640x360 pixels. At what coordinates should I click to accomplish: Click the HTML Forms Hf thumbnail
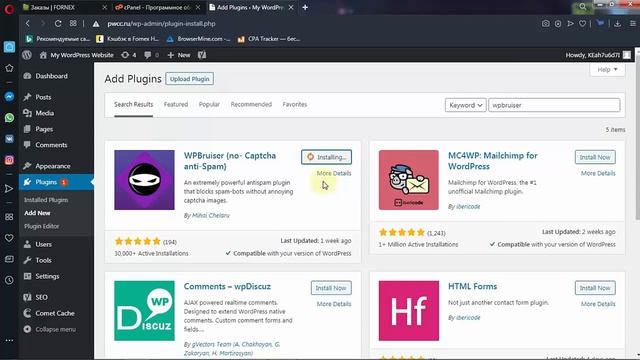[409, 311]
